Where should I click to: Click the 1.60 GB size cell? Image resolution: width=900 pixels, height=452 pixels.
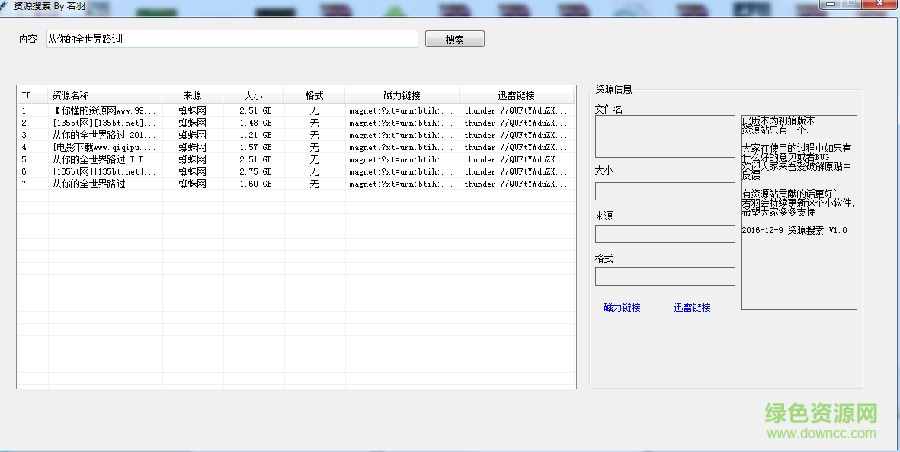click(253, 184)
